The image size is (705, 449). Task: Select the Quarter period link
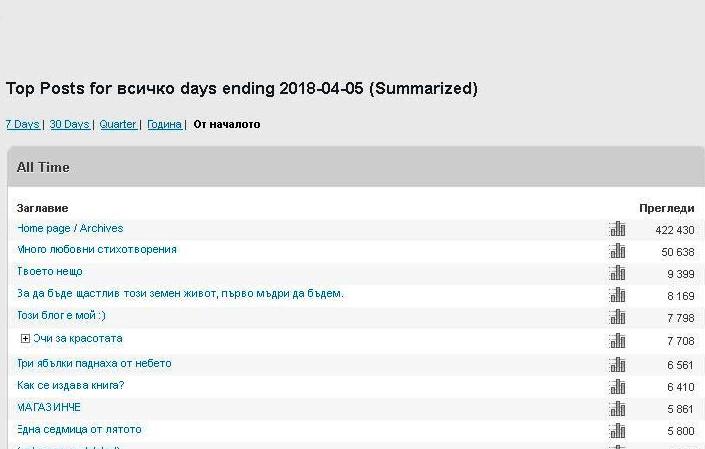(x=118, y=125)
